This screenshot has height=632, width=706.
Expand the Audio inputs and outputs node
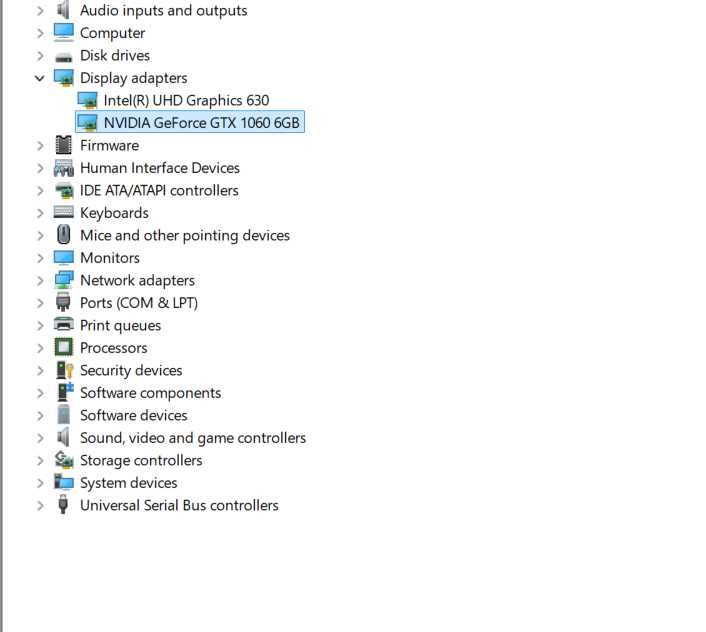[40, 10]
